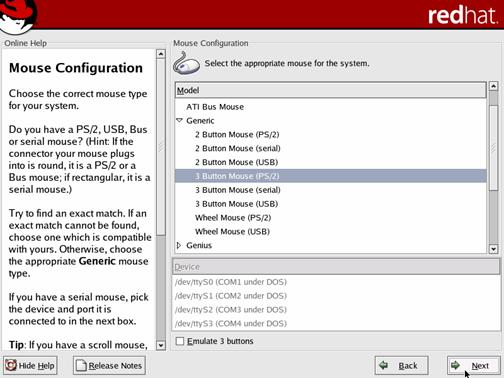504x378 pixels.
Task: Pick /dev/ttyS0 (COM1 under DOS) device
Action: pyautogui.click(x=231, y=282)
